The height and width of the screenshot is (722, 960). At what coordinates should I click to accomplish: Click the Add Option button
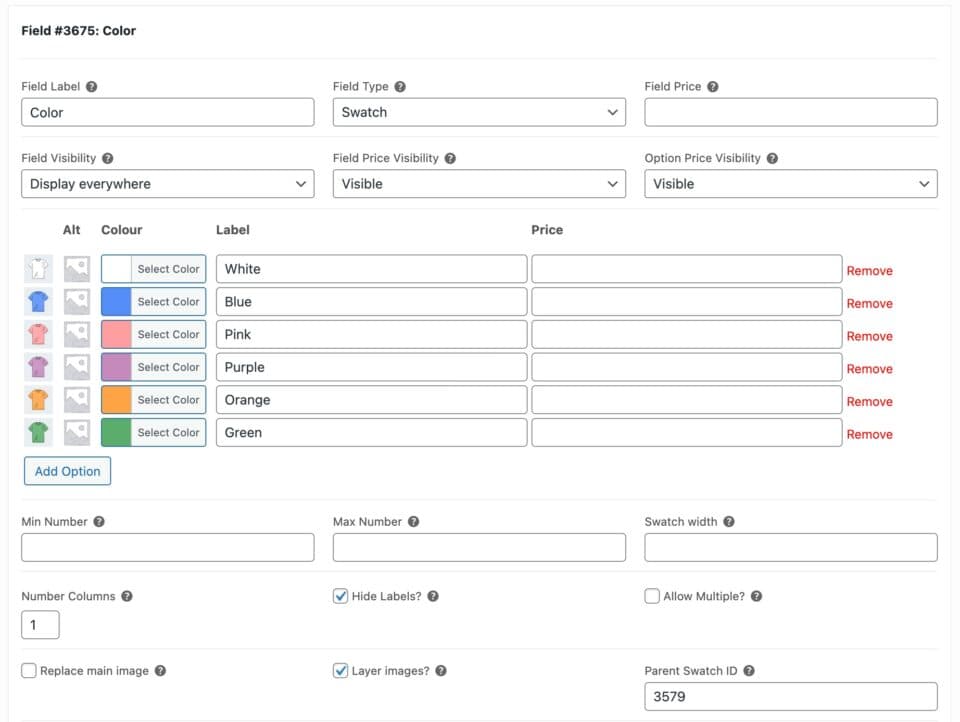pyautogui.click(x=67, y=470)
